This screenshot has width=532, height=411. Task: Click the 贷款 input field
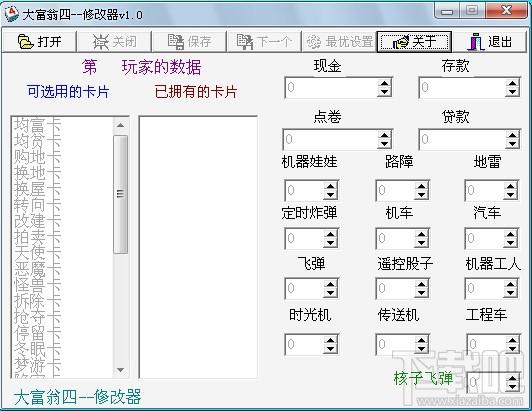point(462,139)
